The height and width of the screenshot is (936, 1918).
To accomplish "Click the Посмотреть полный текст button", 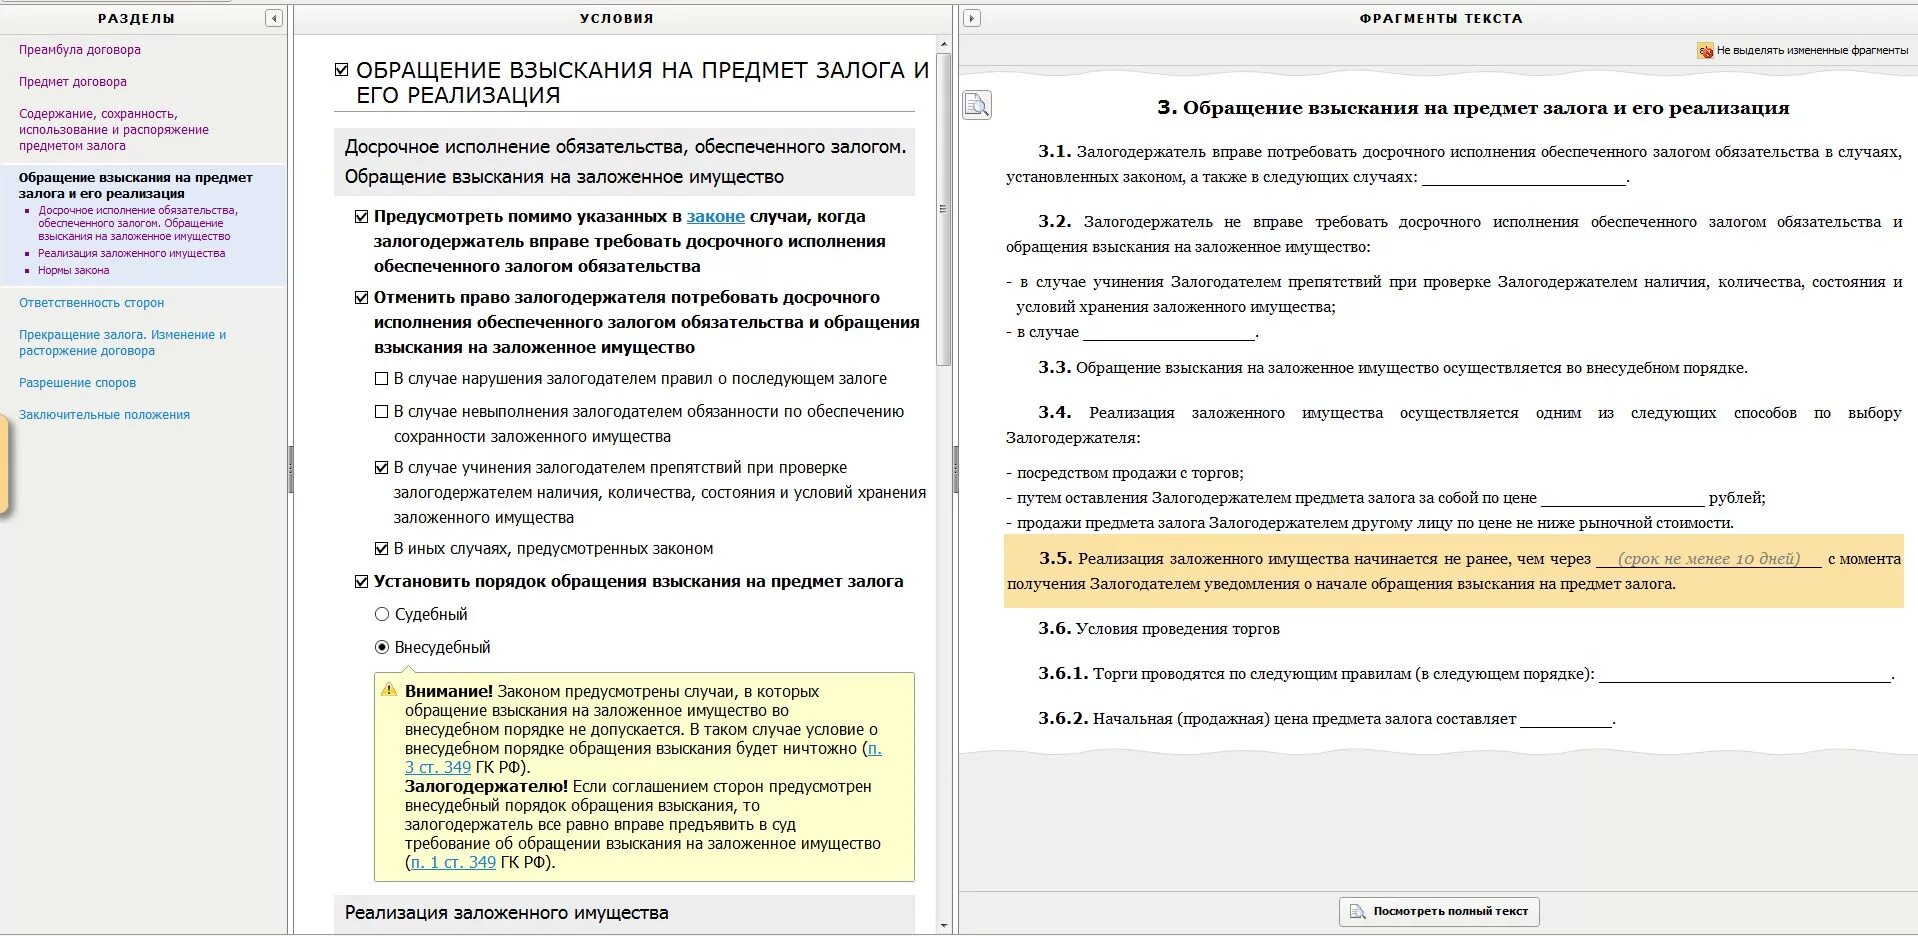I will click(1439, 912).
